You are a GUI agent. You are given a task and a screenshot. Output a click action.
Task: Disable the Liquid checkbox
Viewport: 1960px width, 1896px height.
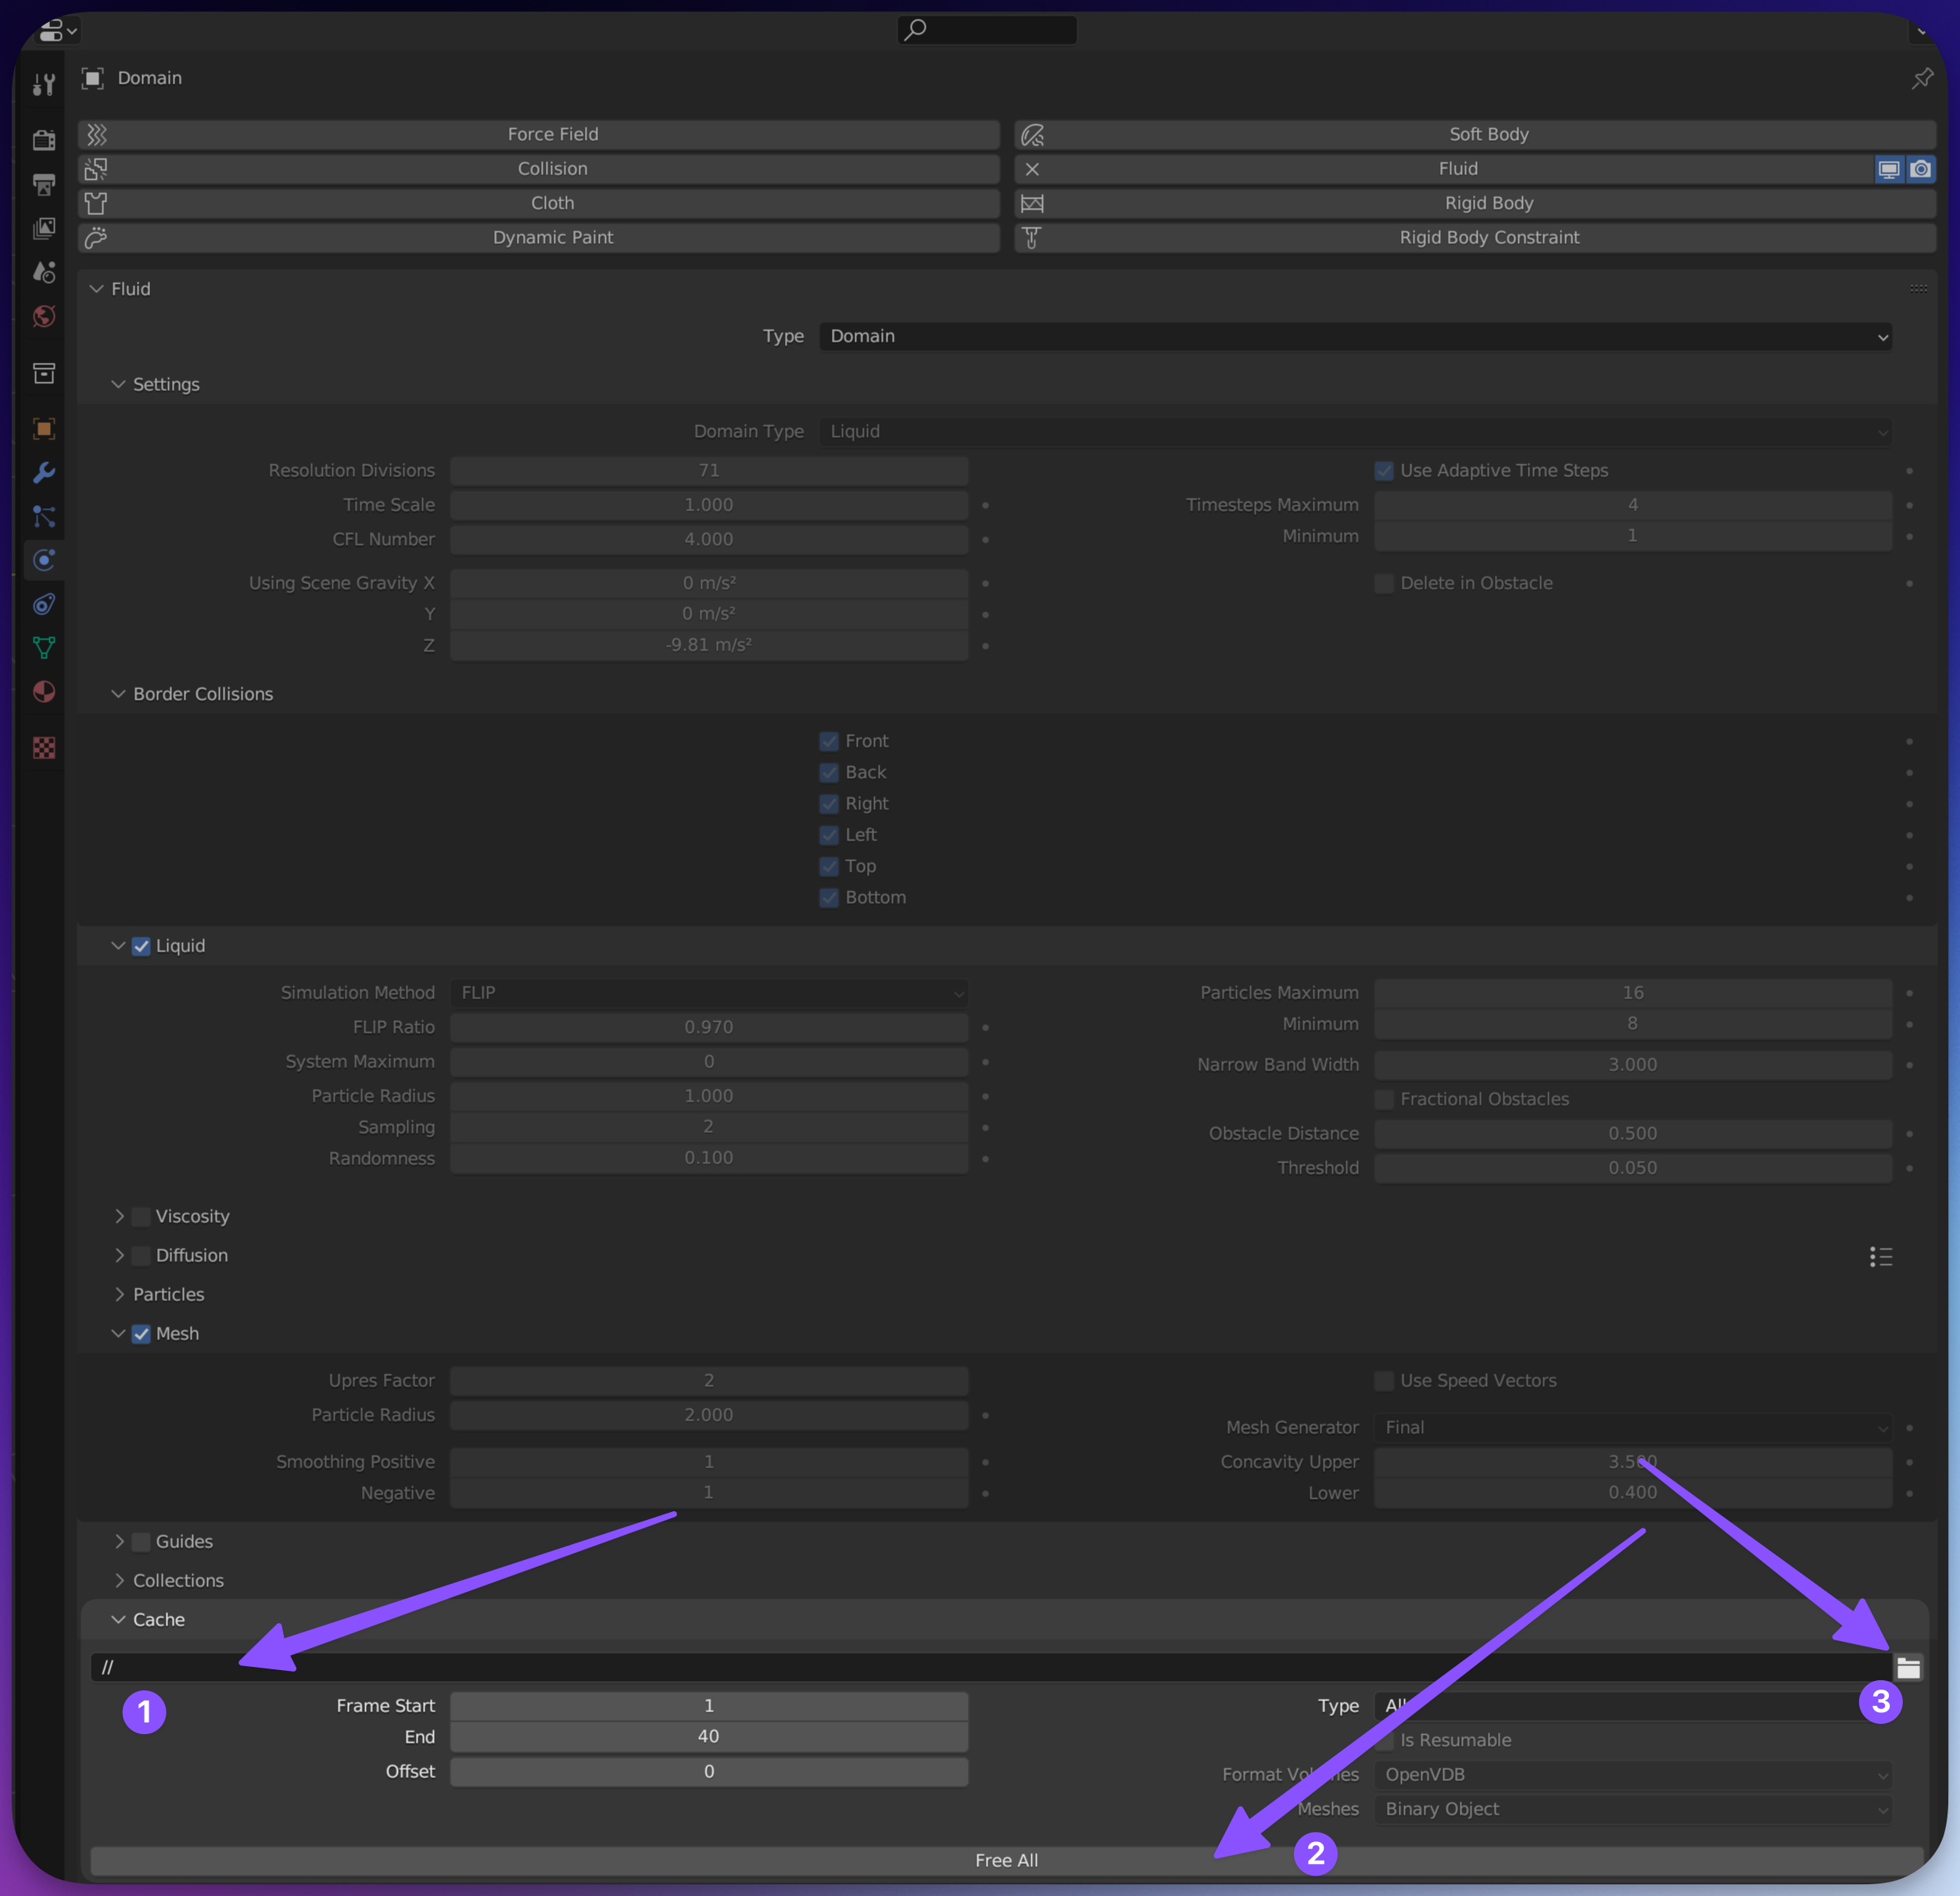pyautogui.click(x=141, y=946)
